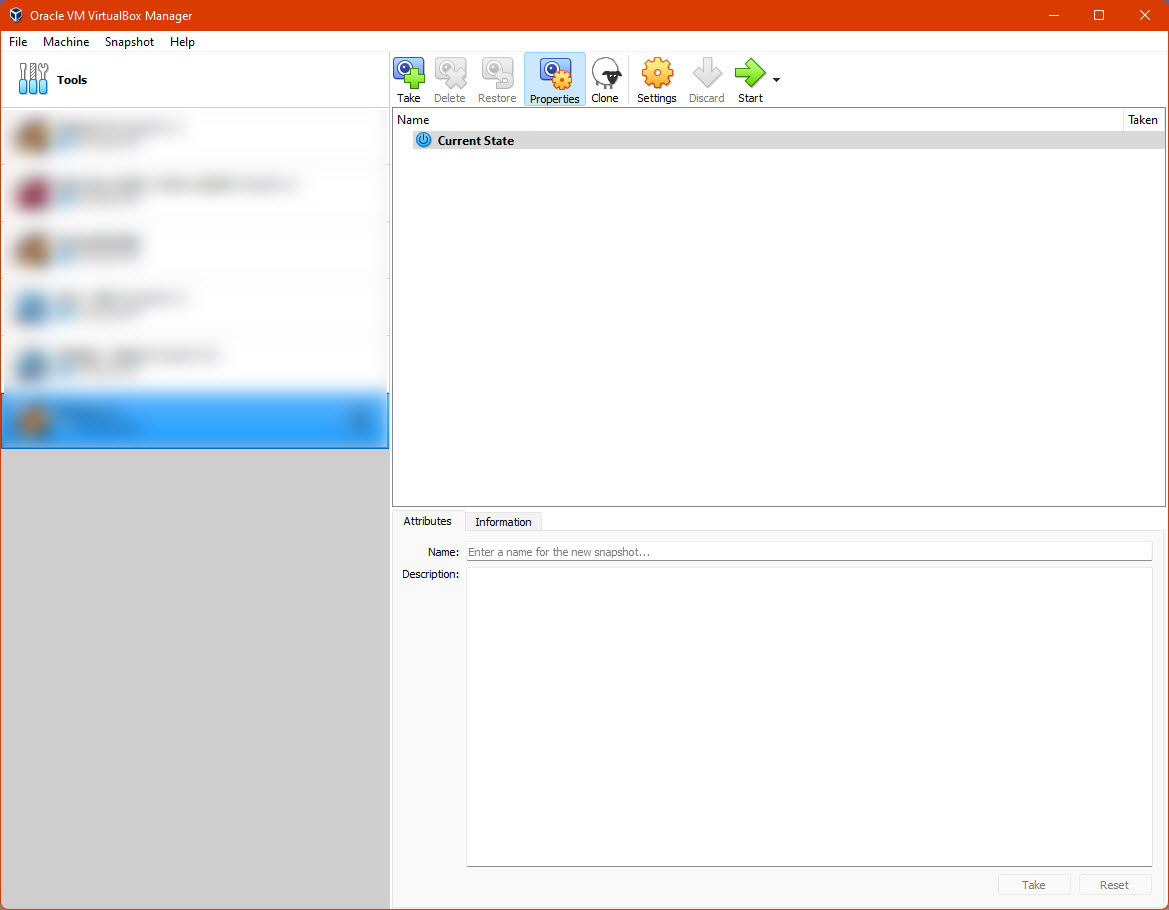
Task: Open machine Settings from the toolbar icon
Action: pos(656,79)
